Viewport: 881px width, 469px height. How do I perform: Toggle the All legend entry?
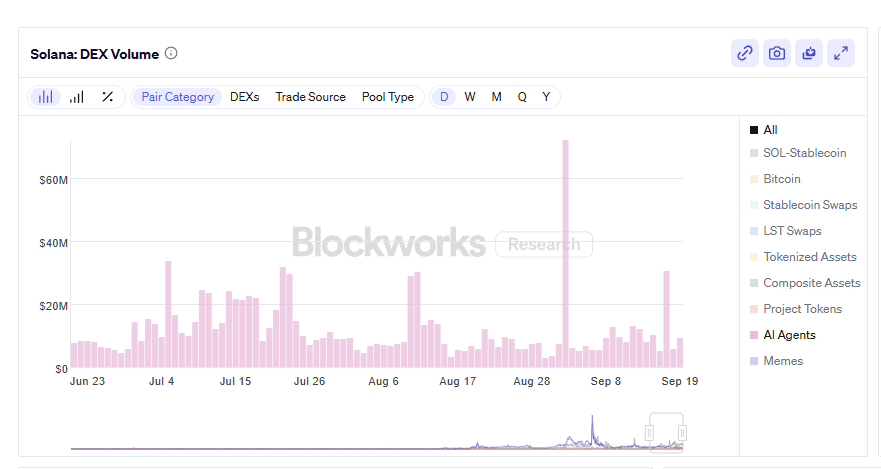tap(764, 130)
